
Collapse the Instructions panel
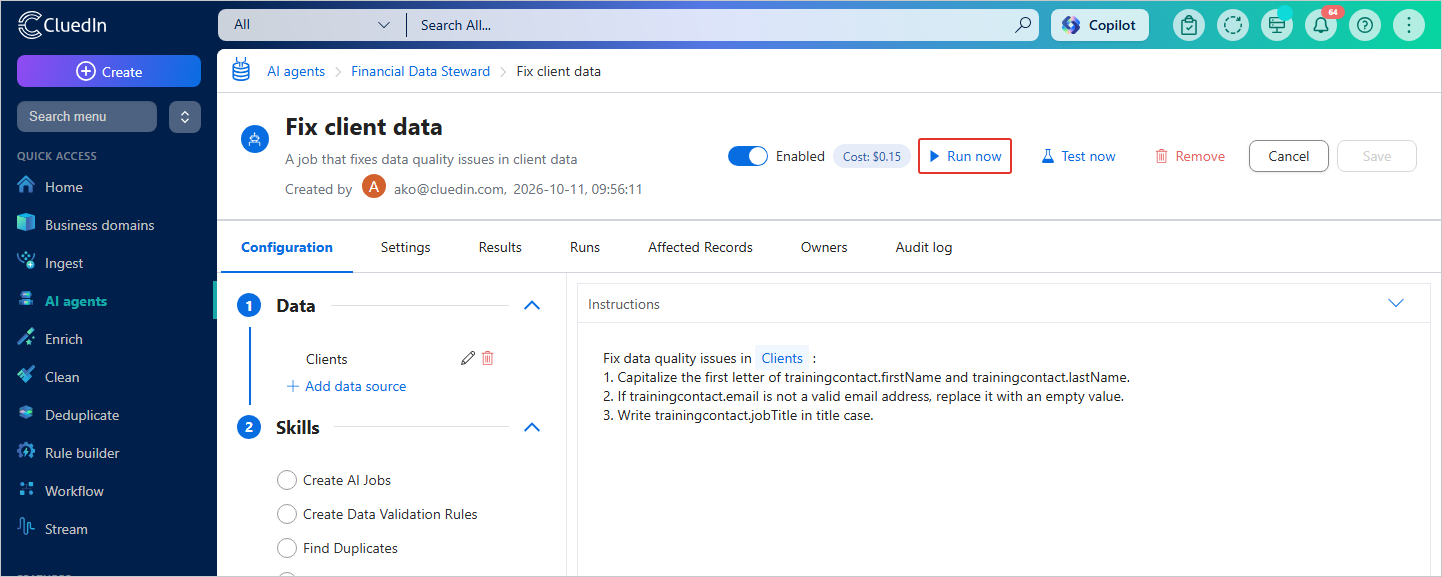click(1396, 303)
